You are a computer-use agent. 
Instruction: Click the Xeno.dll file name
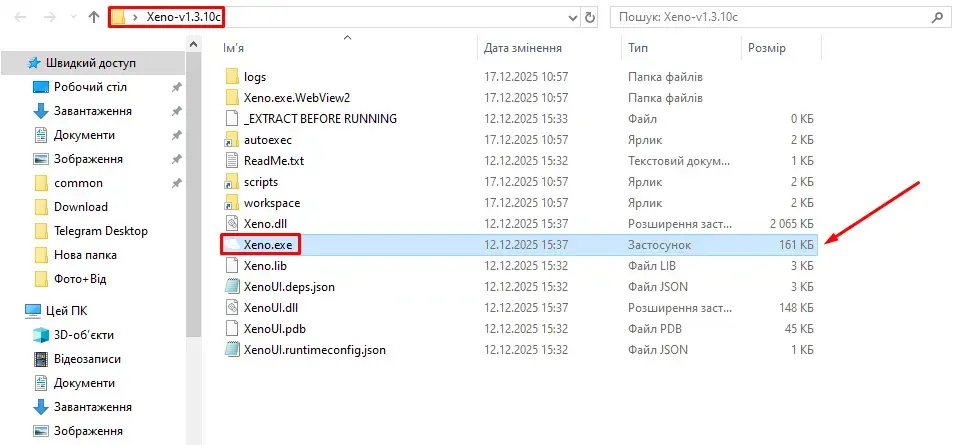pos(265,223)
